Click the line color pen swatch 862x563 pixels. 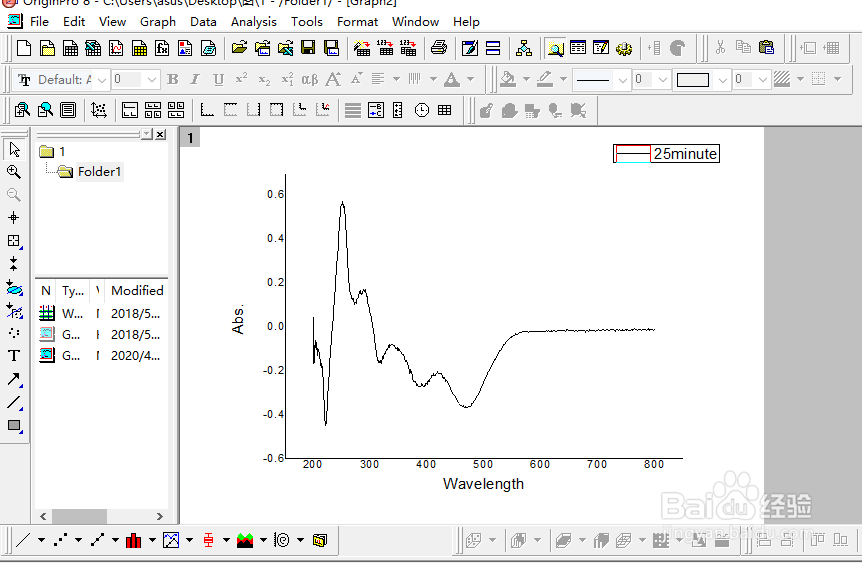545,80
